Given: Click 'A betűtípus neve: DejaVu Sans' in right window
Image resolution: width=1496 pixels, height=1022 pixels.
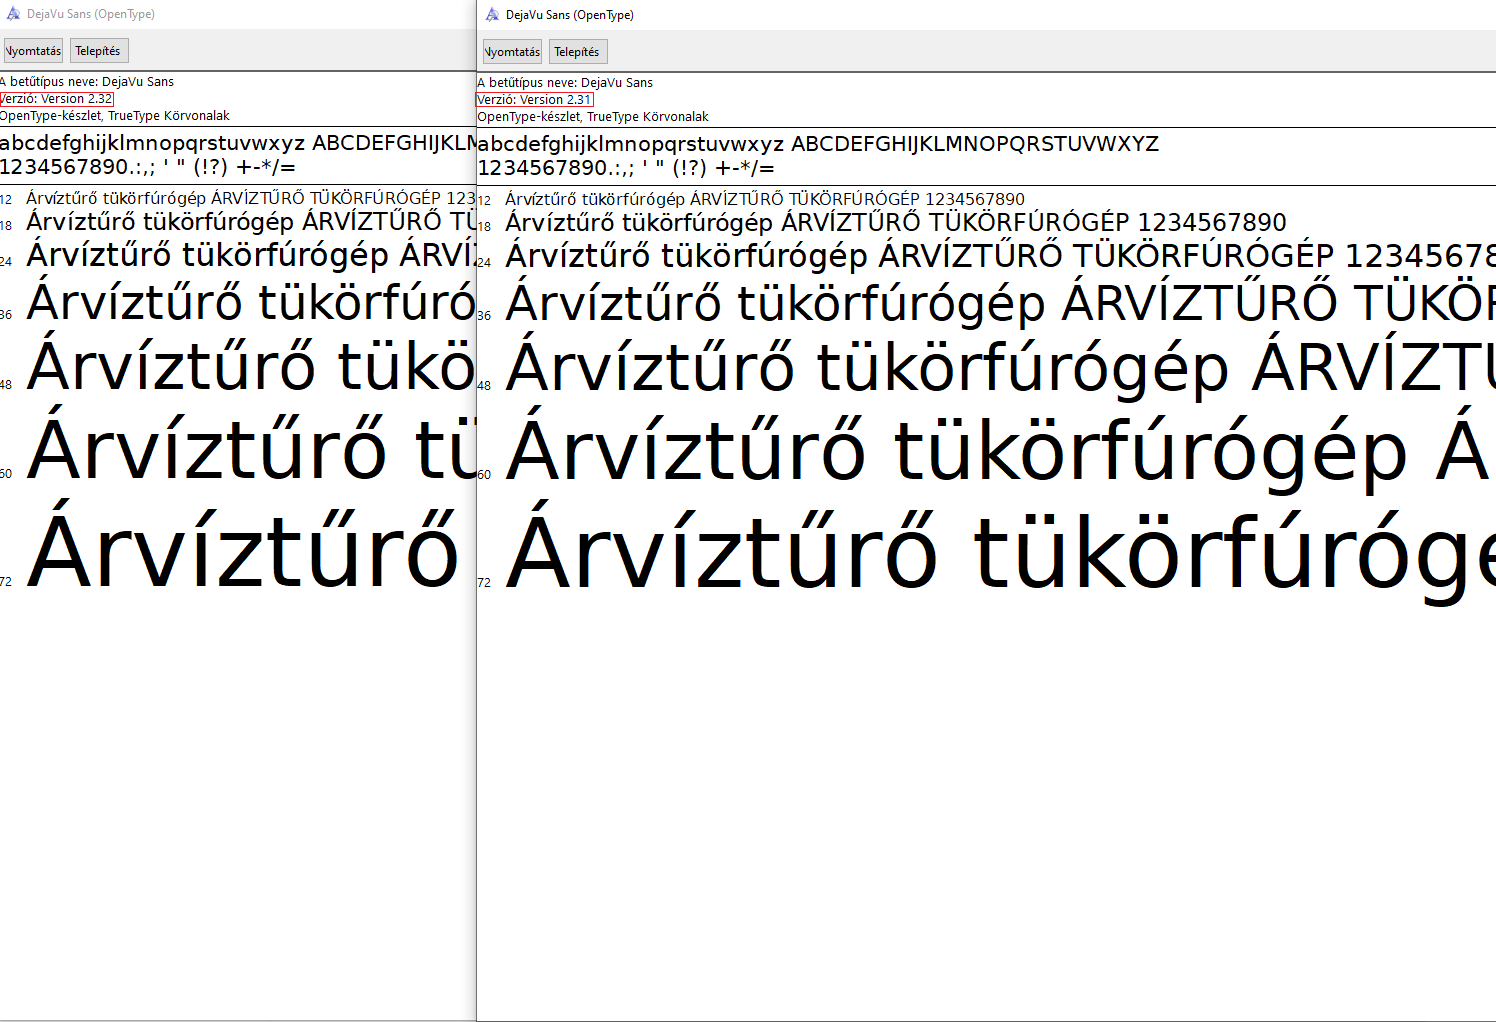Looking at the screenshot, I should click(566, 83).
